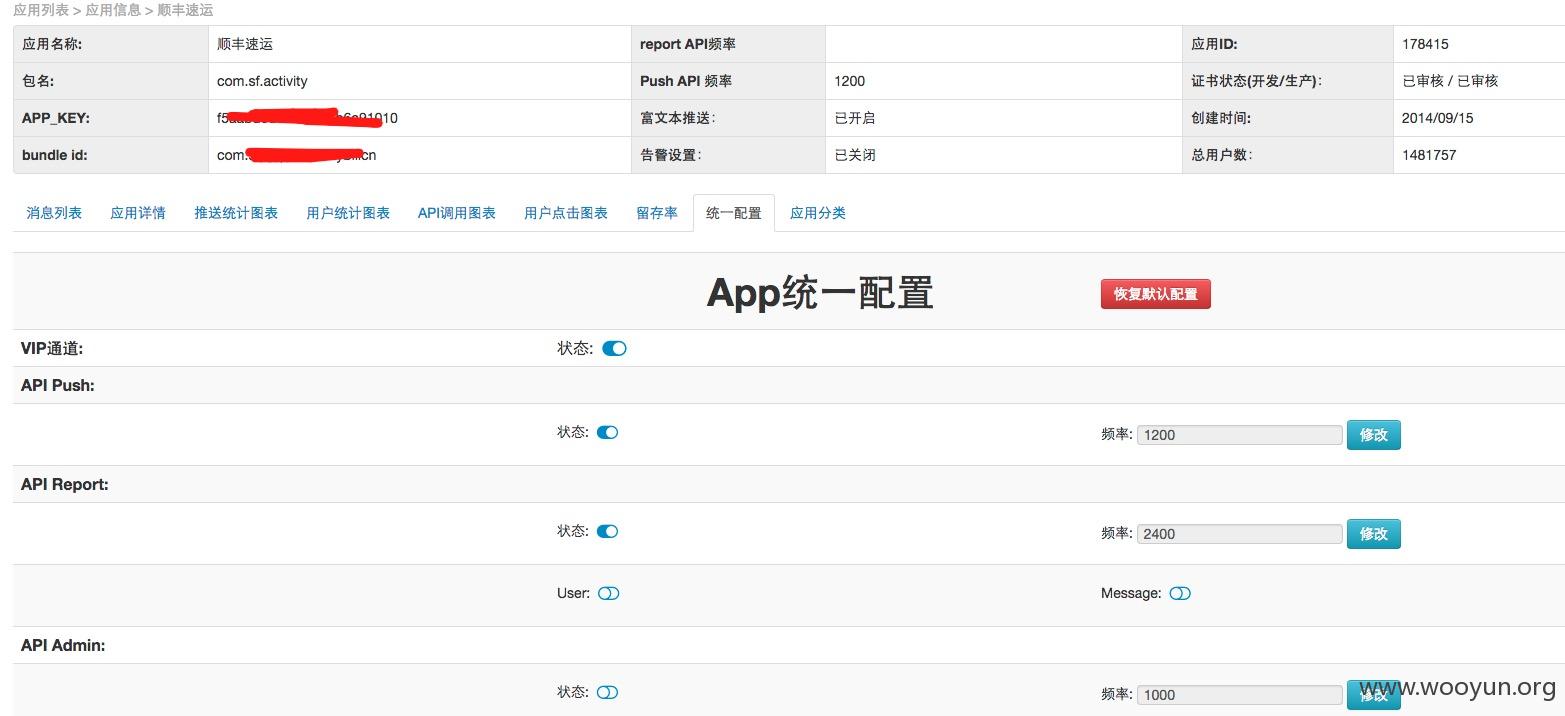Focus the API Report frequency field showing 2400
The image size is (1565, 716).
pyautogui.click(x=1240, y=534)
